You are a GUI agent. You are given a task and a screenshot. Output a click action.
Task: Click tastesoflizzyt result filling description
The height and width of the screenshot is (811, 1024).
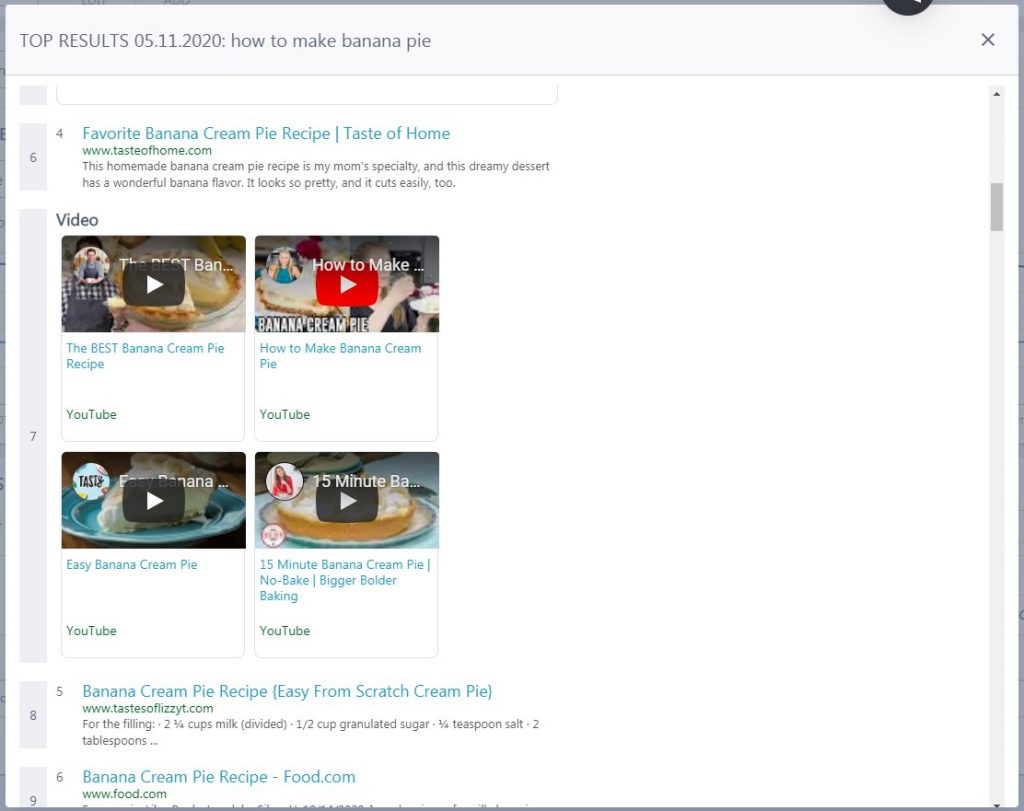coord(310,732)
